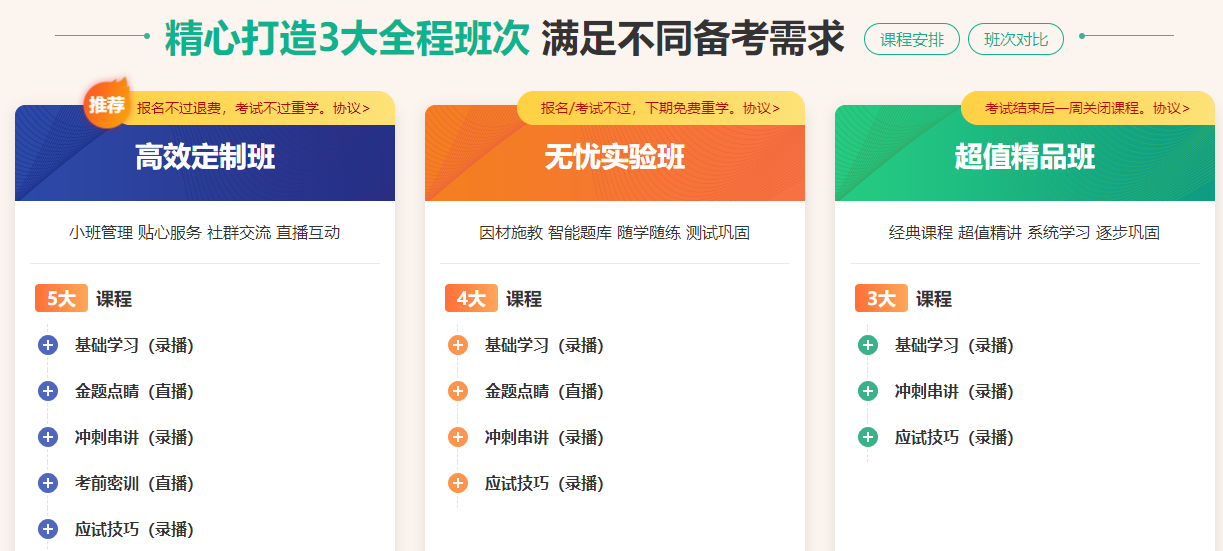Open the 协议 link on the 高效定制班 banner

click(351, 108)
